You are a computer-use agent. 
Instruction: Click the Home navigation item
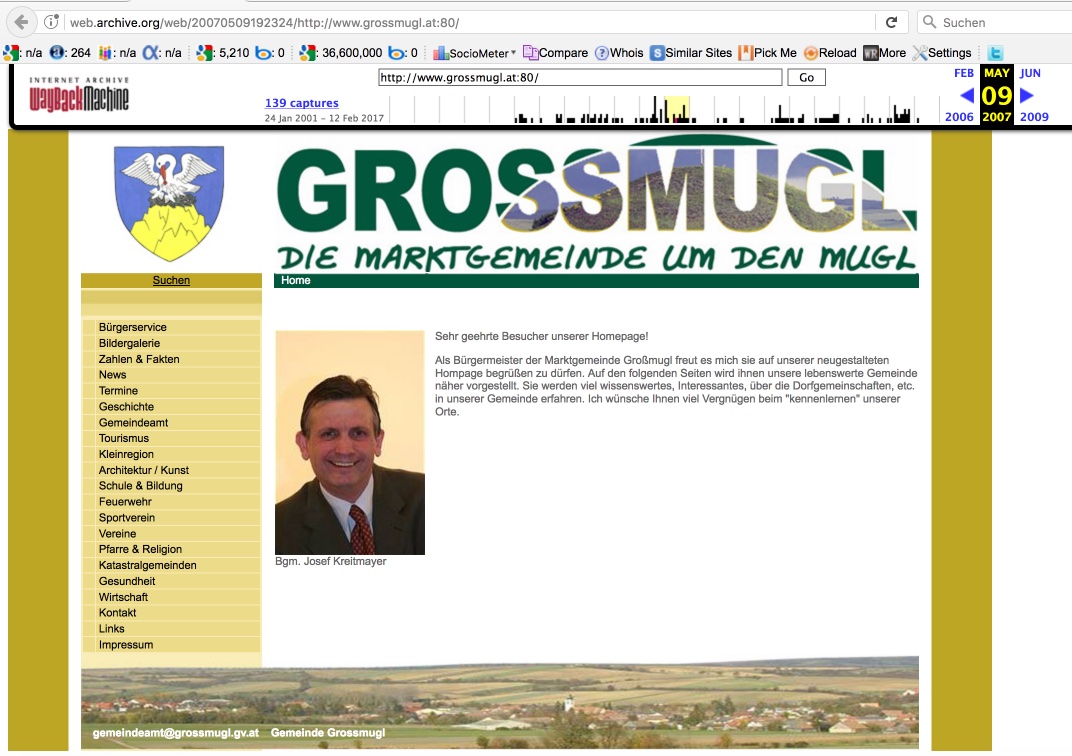click(x=295, y=280)
